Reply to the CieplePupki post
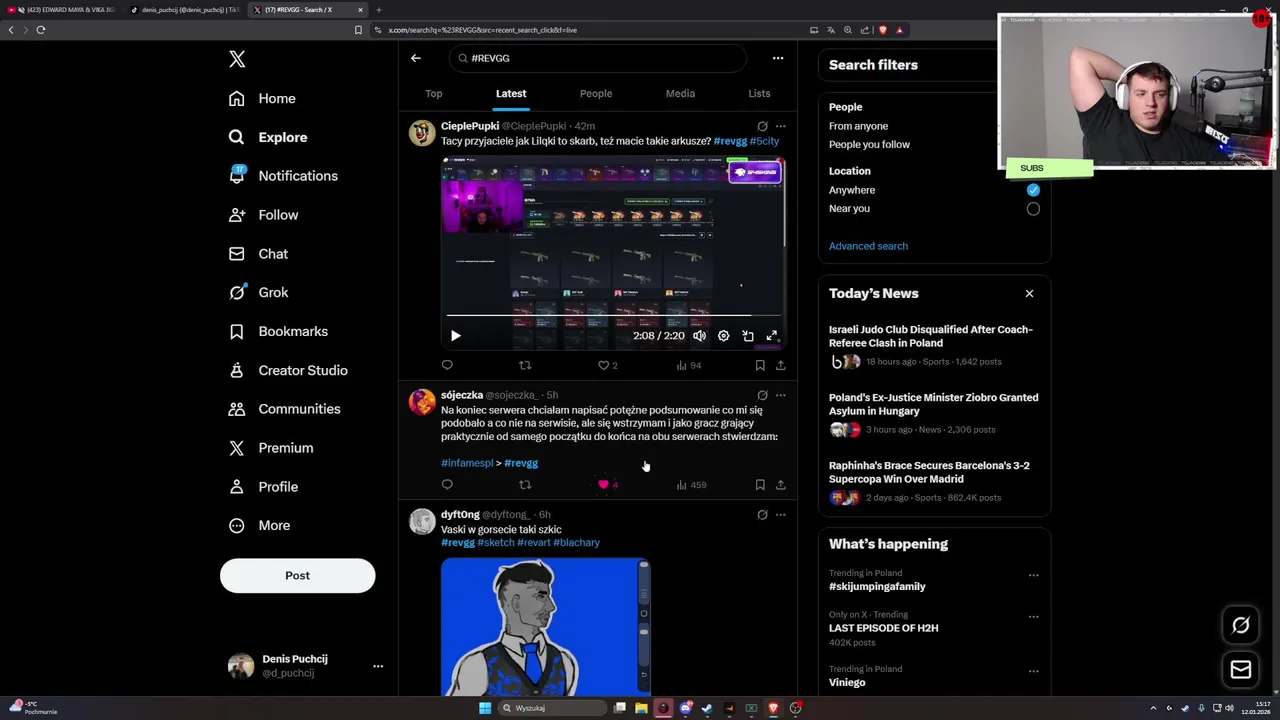The image size is (1280, 720). tap(447, 365)
